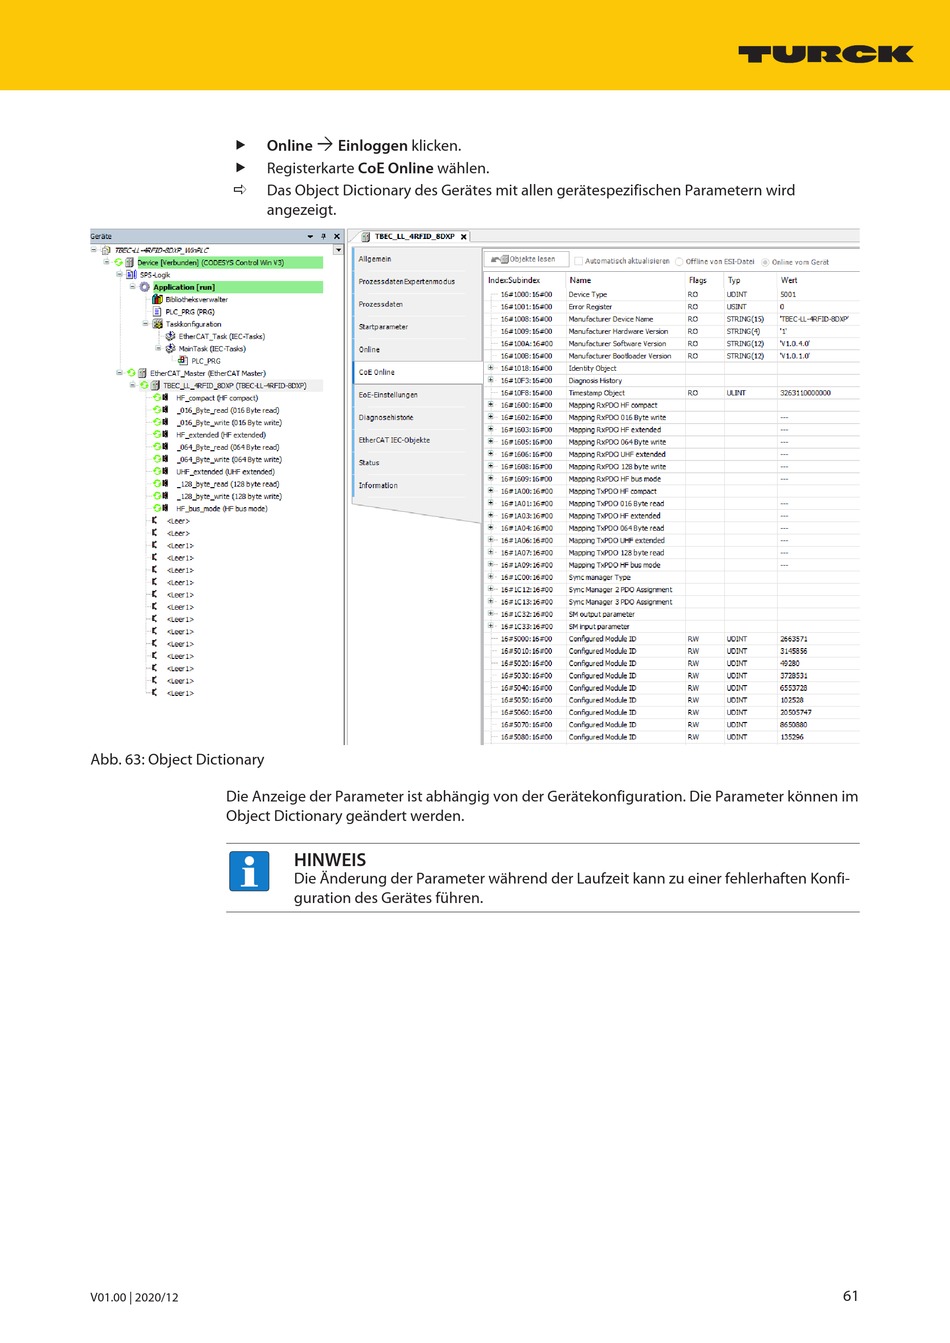Click the MainTask icon
Viewport: 950px width, 1343px height.
click(x=170, y=349)
